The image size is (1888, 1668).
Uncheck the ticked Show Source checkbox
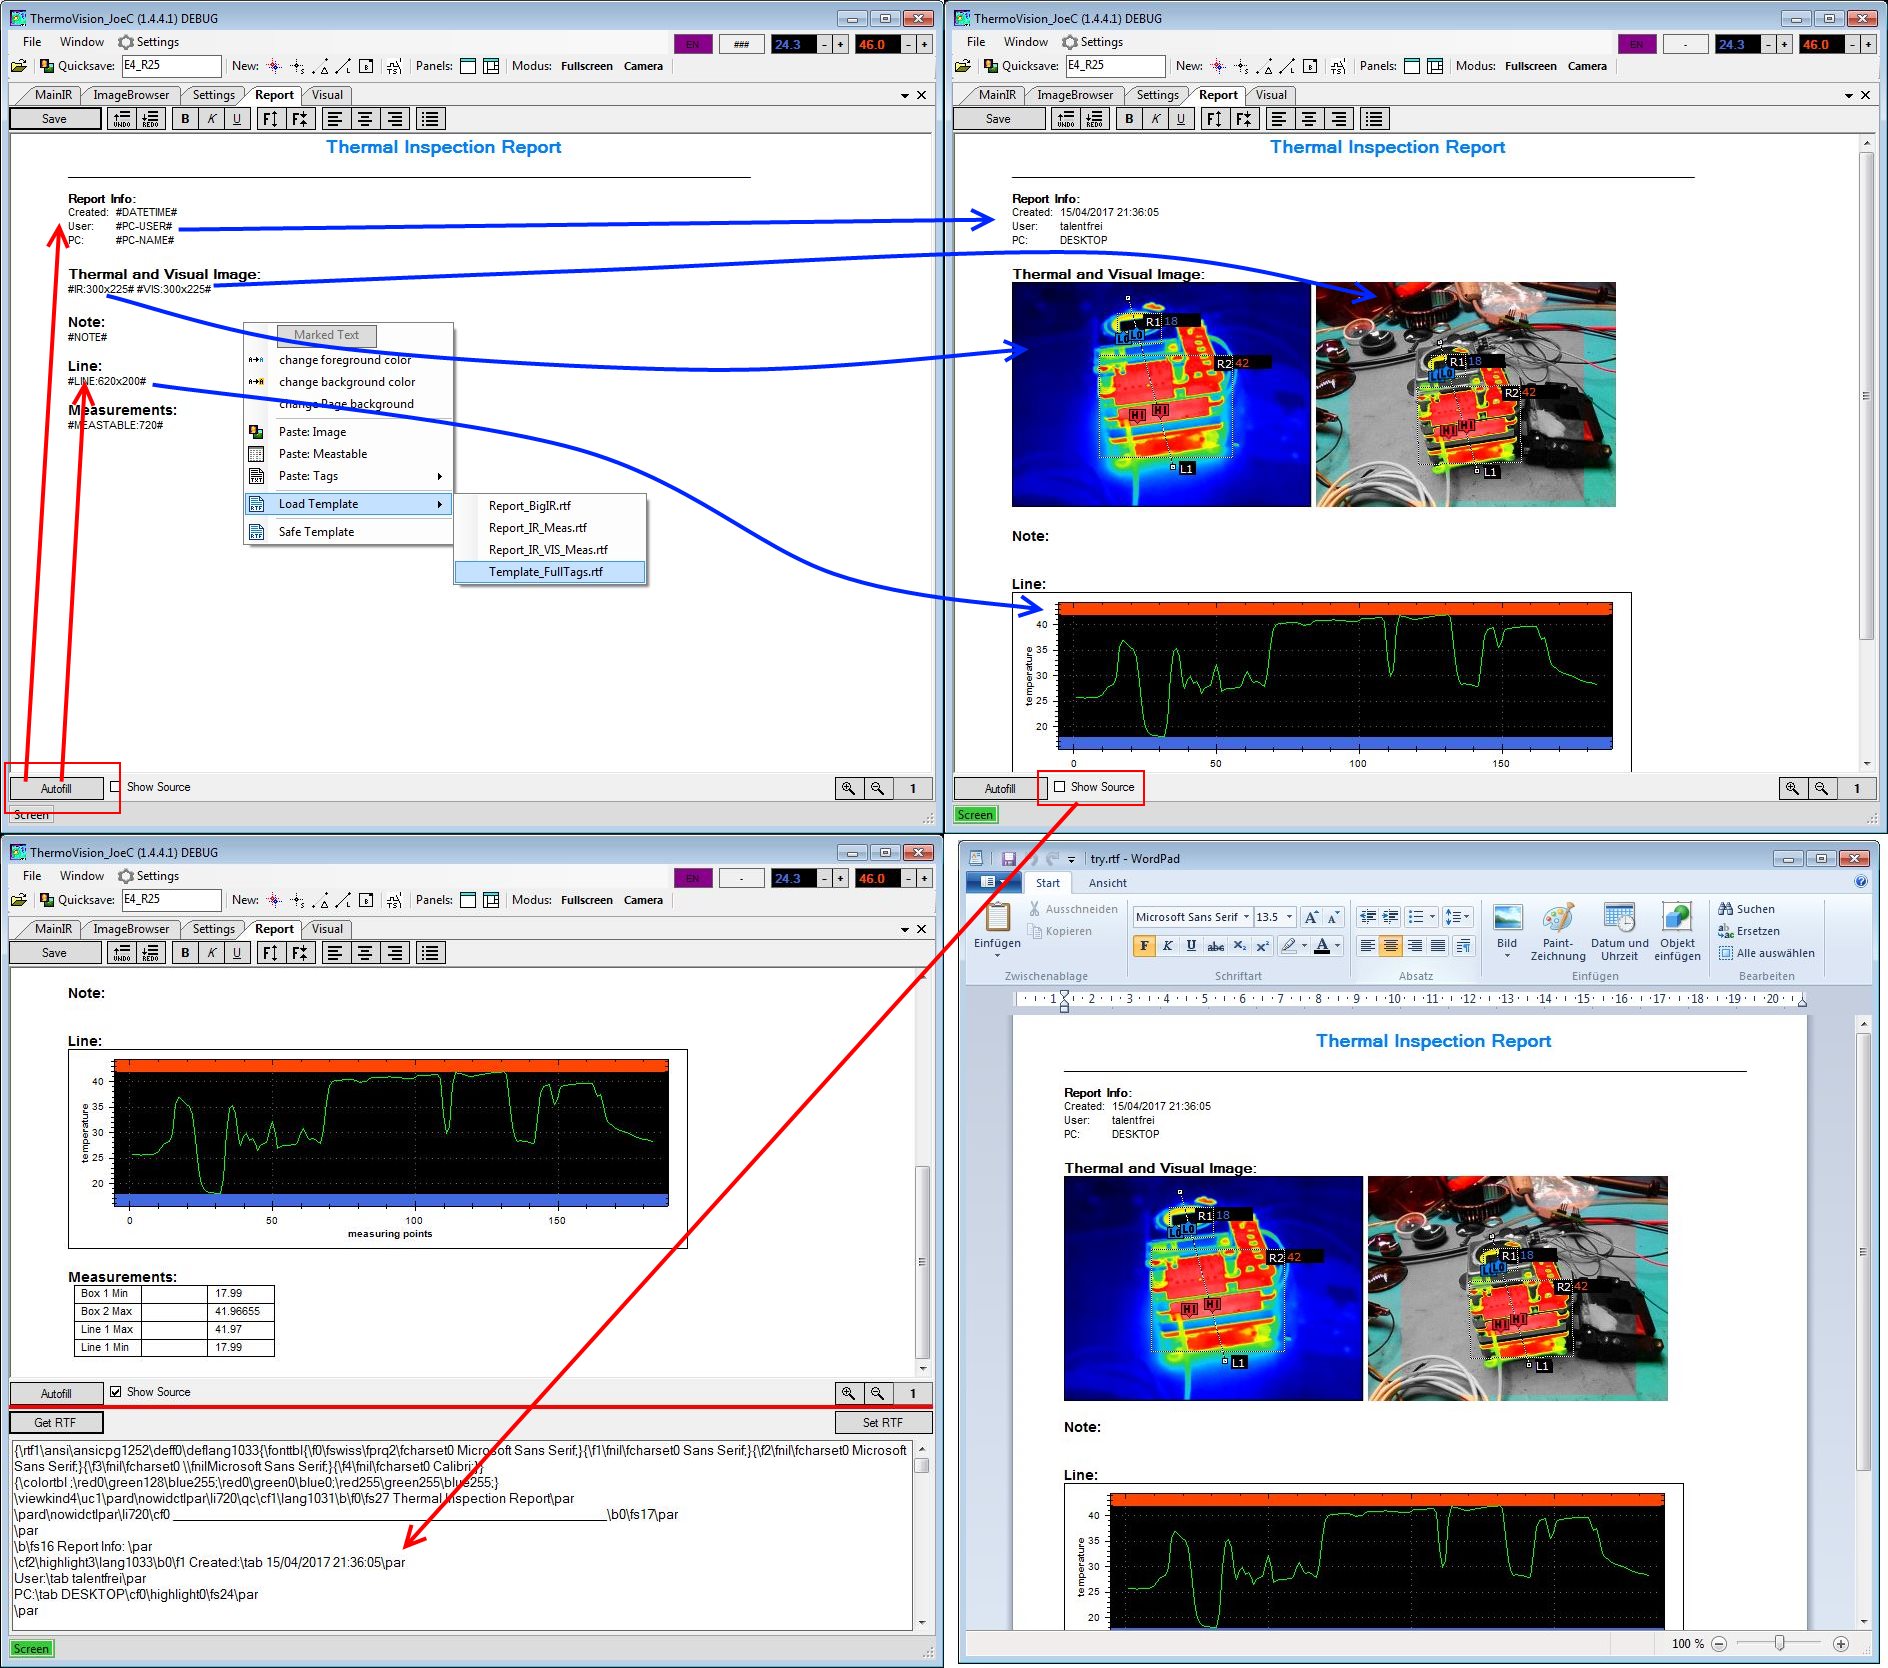[116, 1391]
